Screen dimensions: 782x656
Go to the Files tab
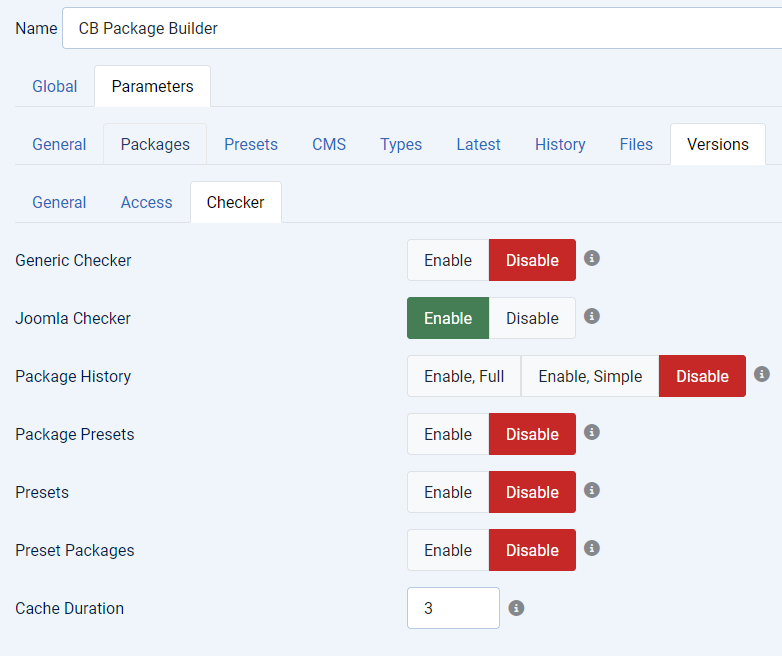[636, 144]
